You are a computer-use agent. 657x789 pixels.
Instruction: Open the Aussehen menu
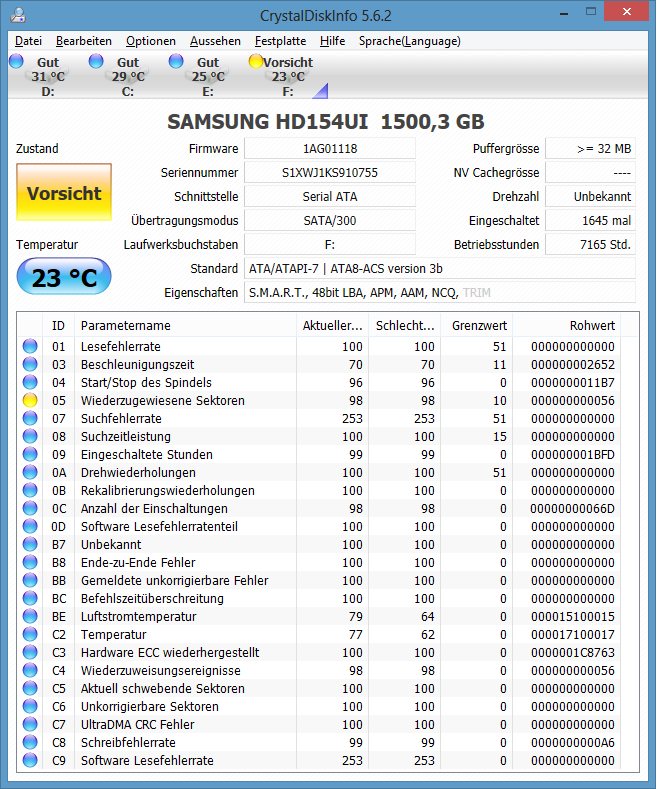(215, 41)
